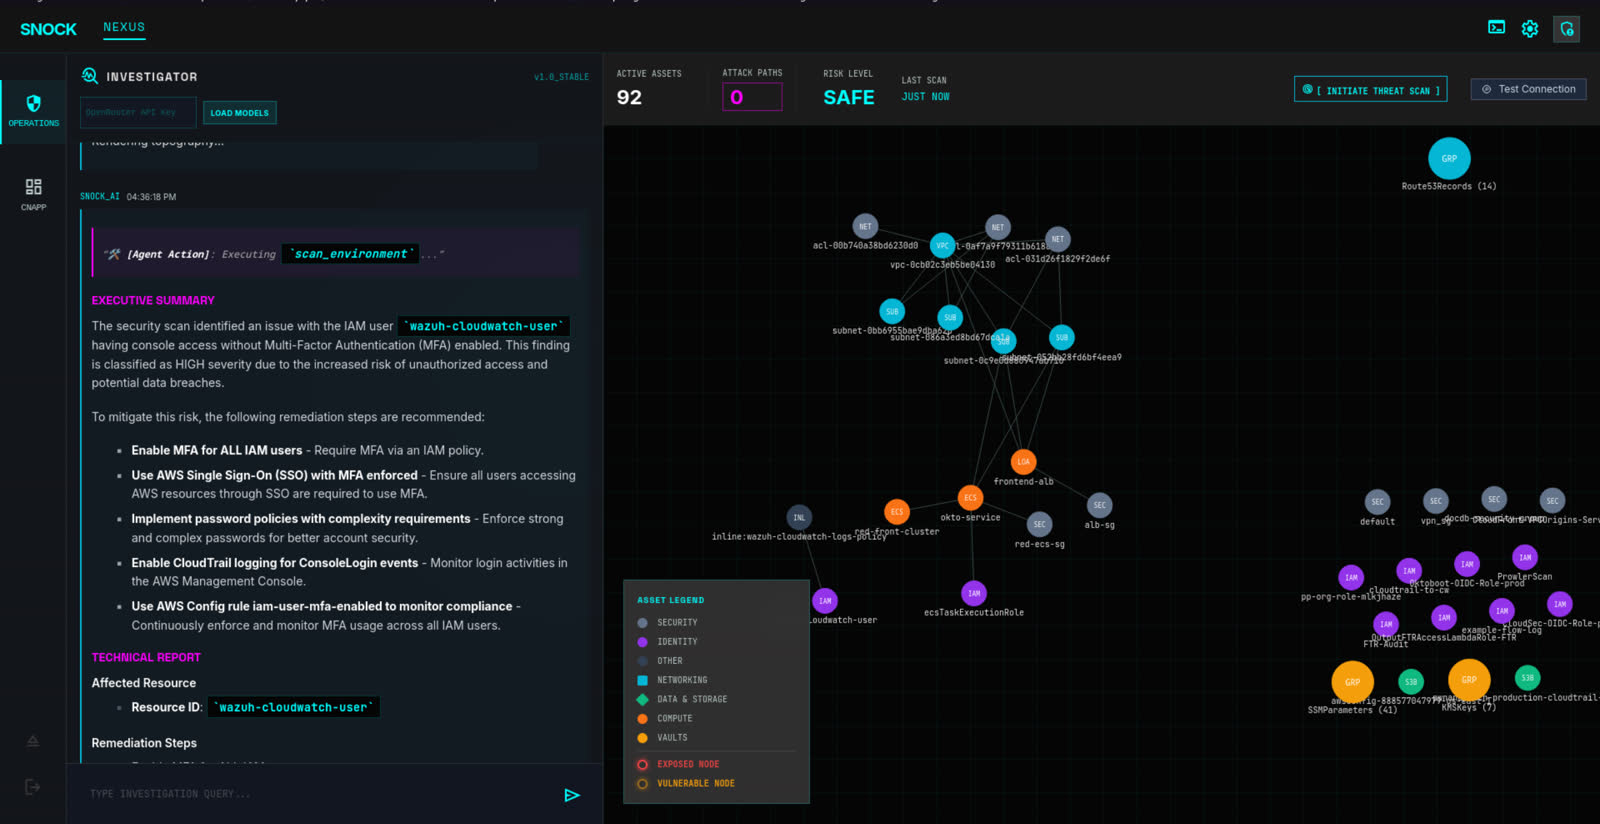Screen dimensions: 1600x824
Task: Click the SAFE risk level value
Action: pyautogui.click(x=849, y=97)
